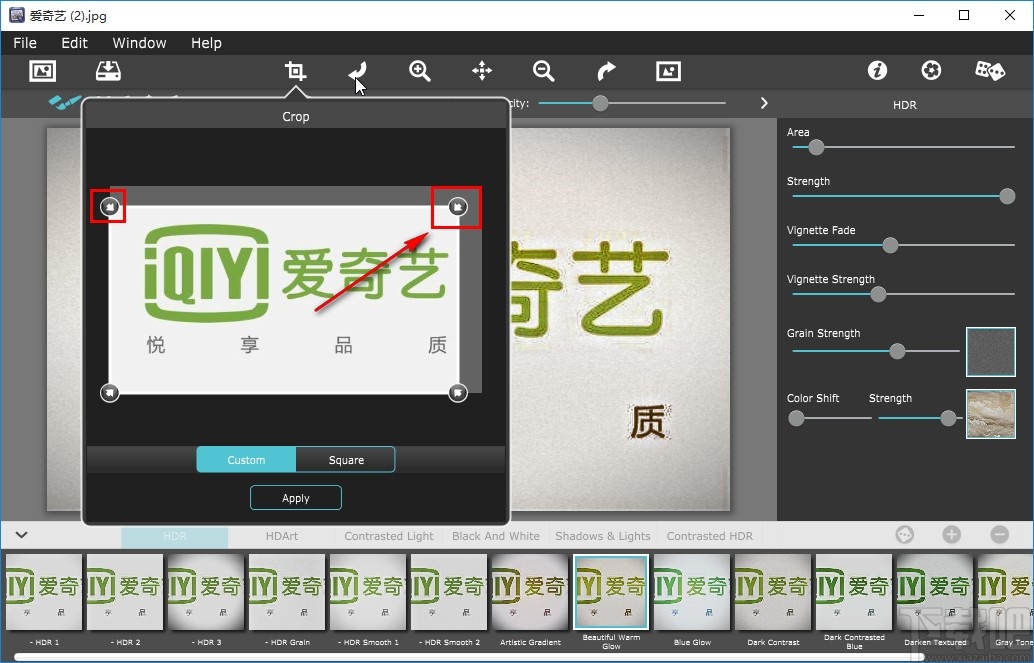Select Square crop mode
The image size is (1034, 663).
click(x=346, y=460)
